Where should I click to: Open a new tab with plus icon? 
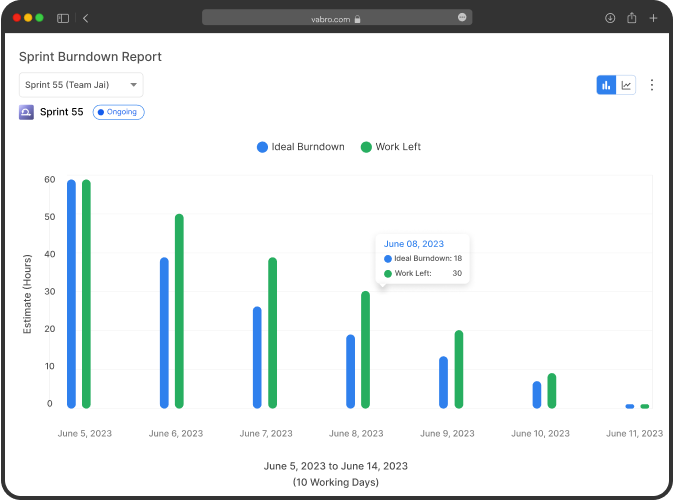653,18
